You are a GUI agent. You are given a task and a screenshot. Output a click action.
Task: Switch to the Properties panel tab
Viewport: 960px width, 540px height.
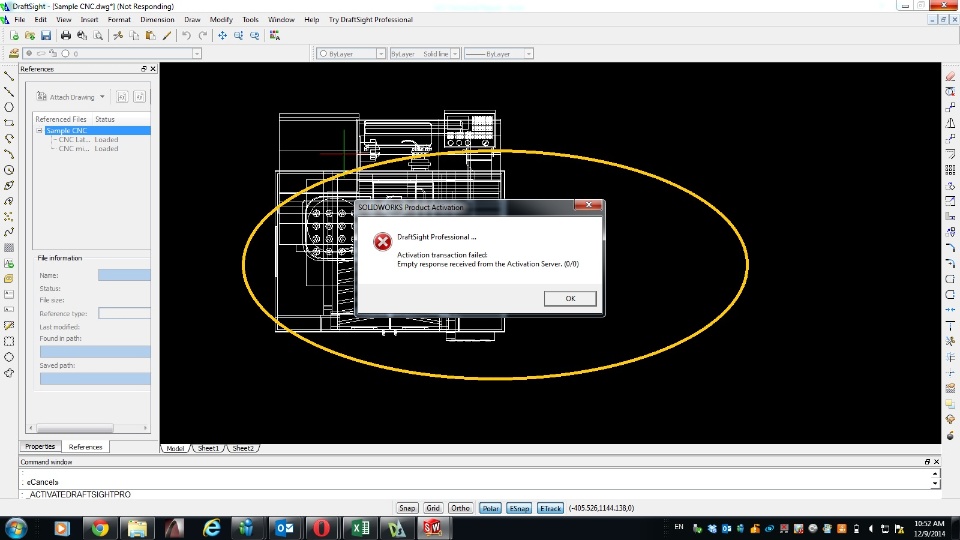click(x=40, y=446)
